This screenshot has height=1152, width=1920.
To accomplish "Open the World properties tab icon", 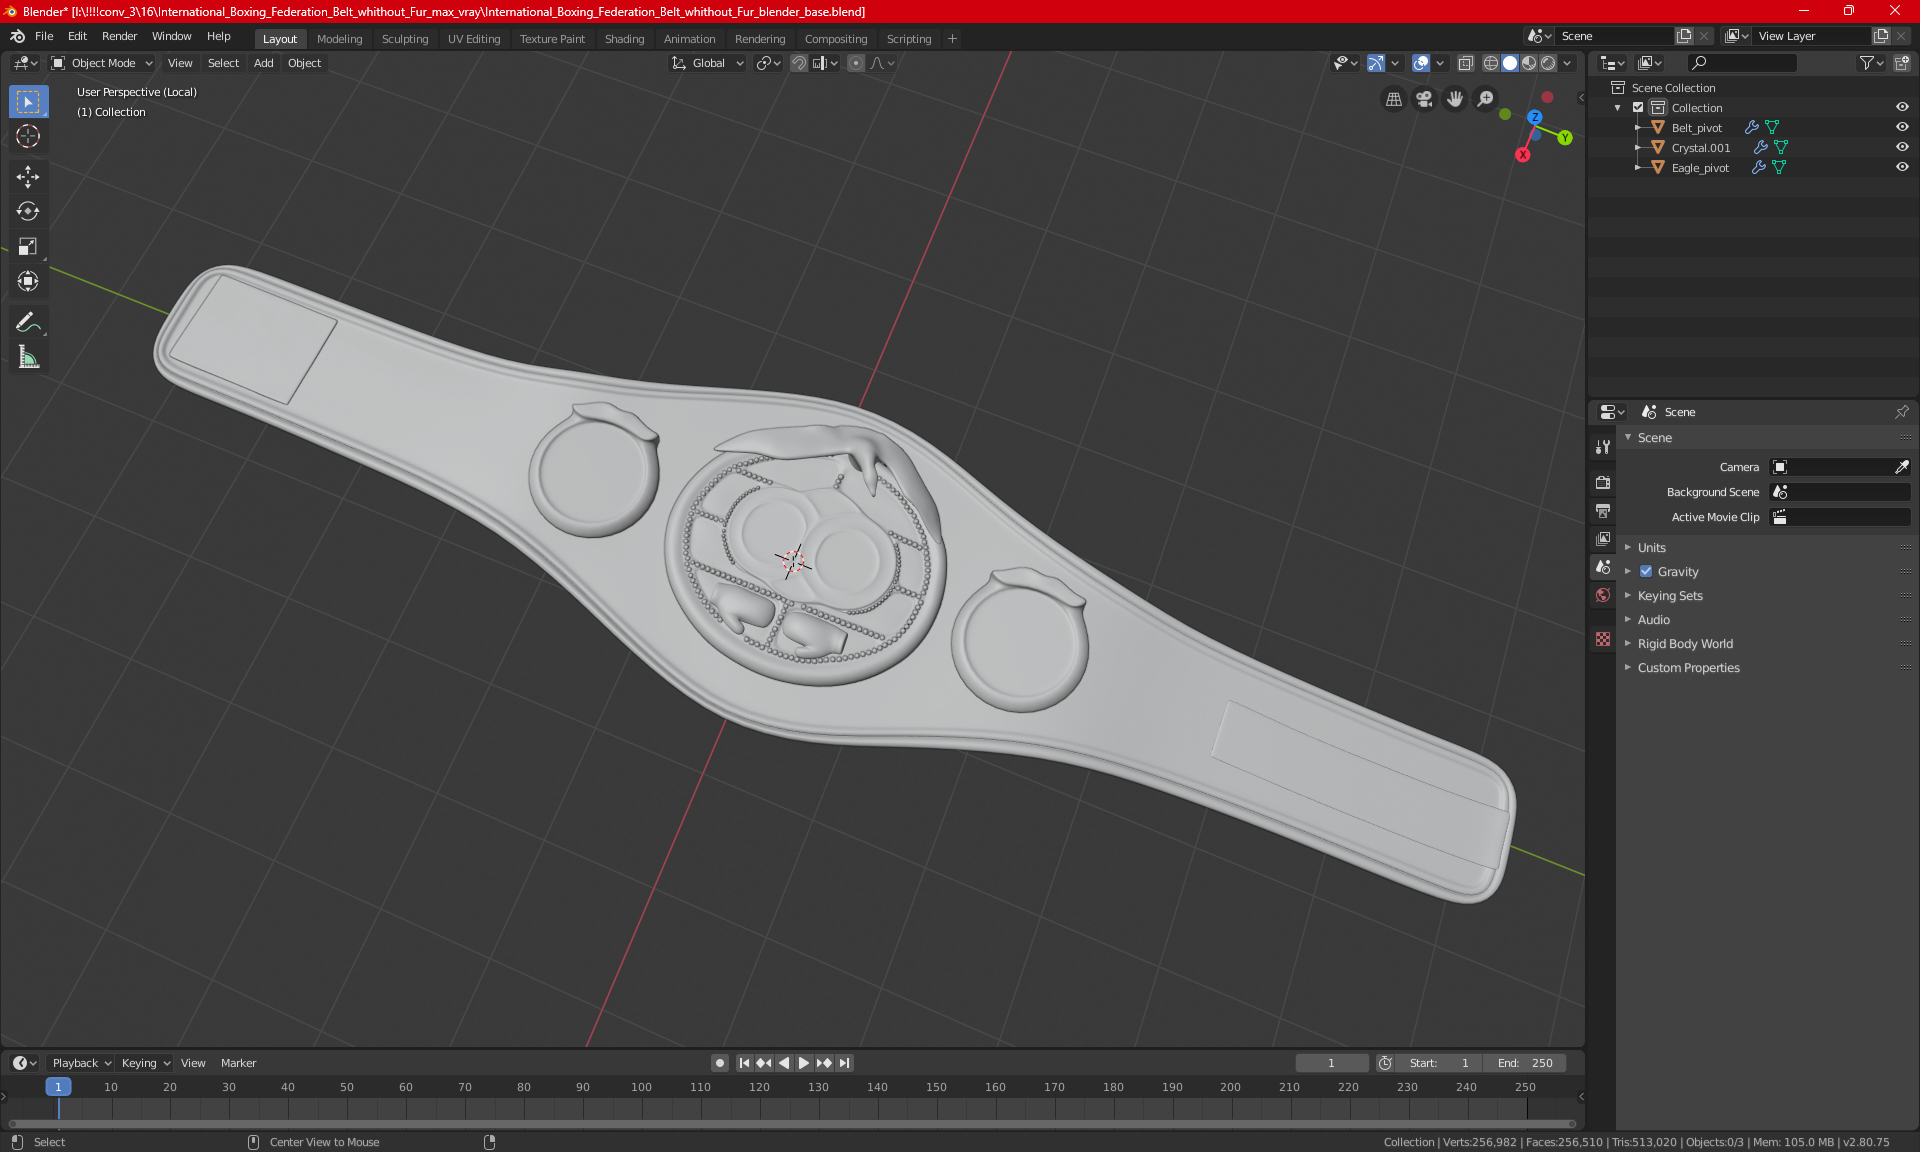I will click(1603, 595).
